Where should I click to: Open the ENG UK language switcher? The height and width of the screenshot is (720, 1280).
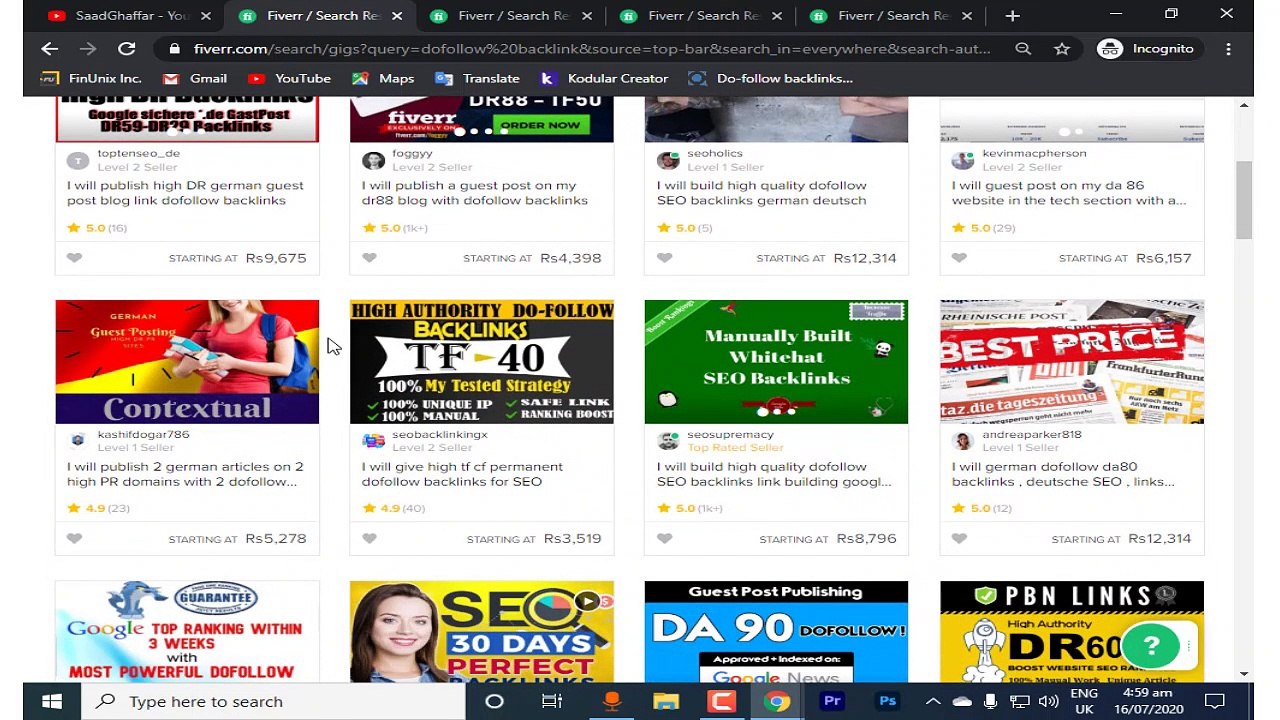coord(1084,701)
